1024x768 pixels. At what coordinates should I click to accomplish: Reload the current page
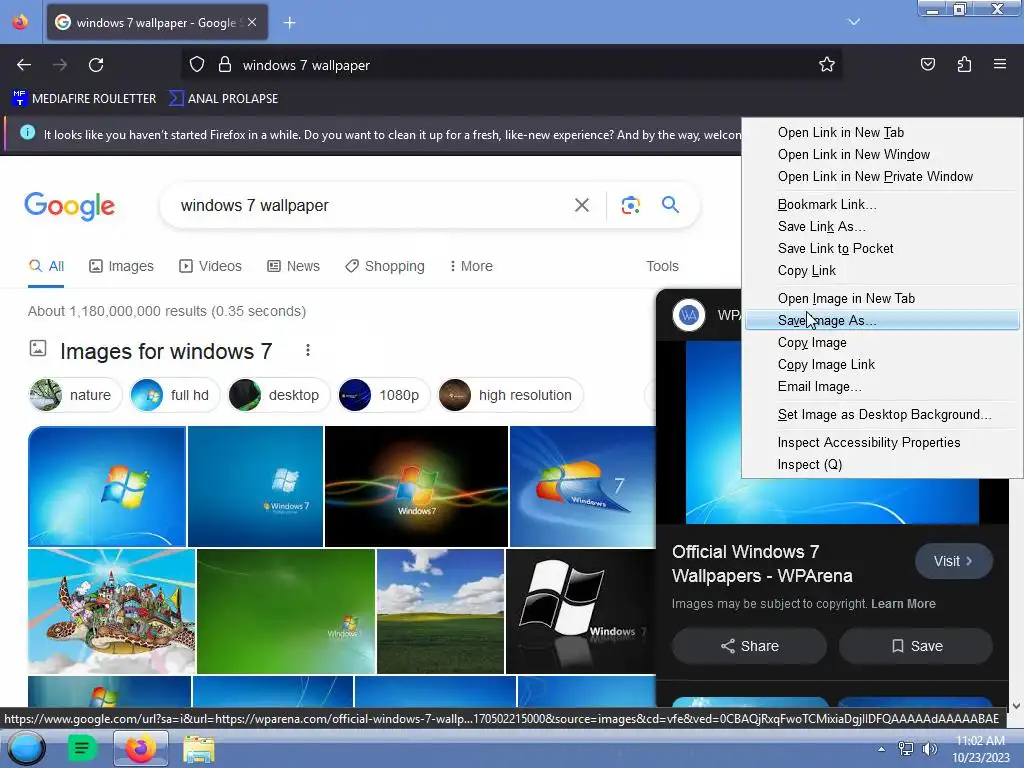point(96,65)
